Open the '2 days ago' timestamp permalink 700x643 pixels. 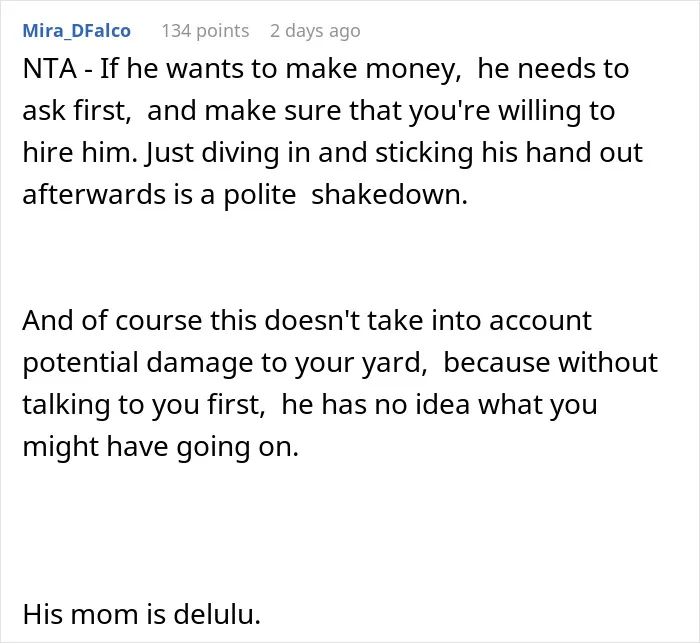315,31
